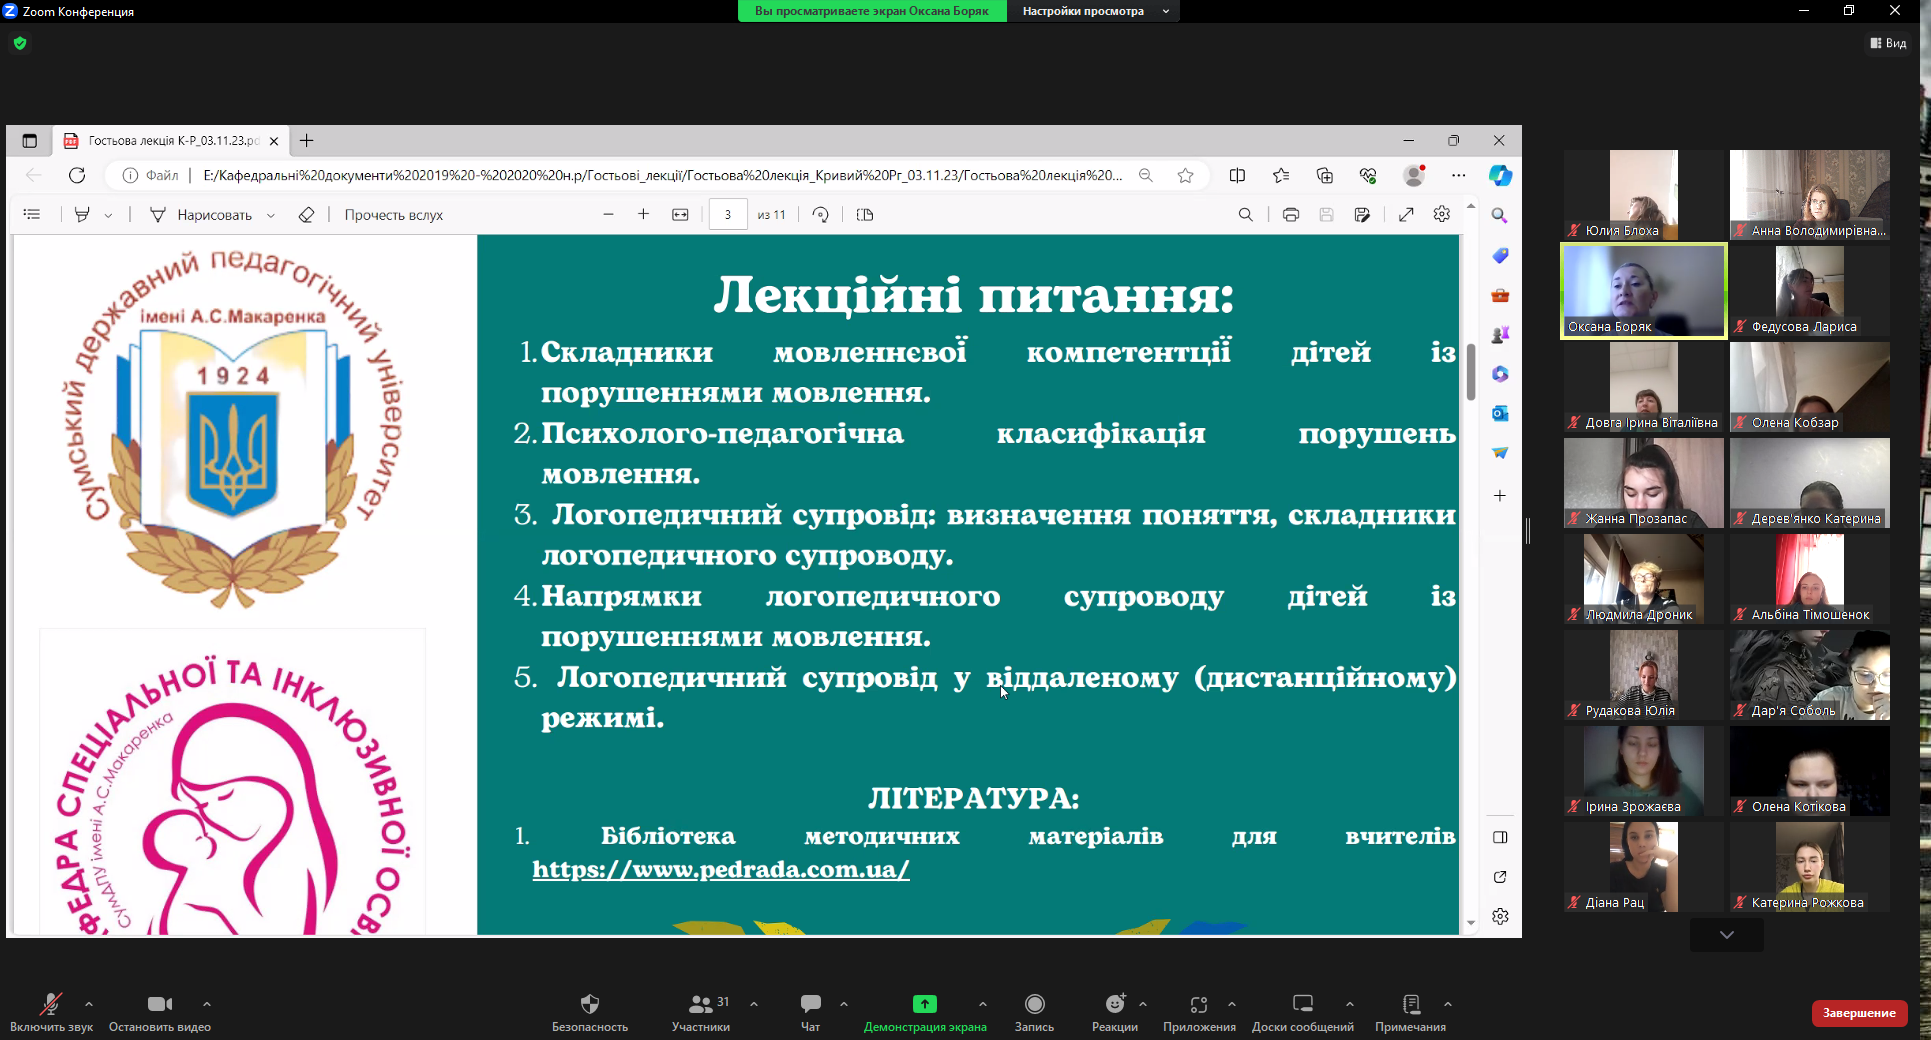Select the eraser tool in PDF toolbar
The image size is (1931, 1040).
307,214
